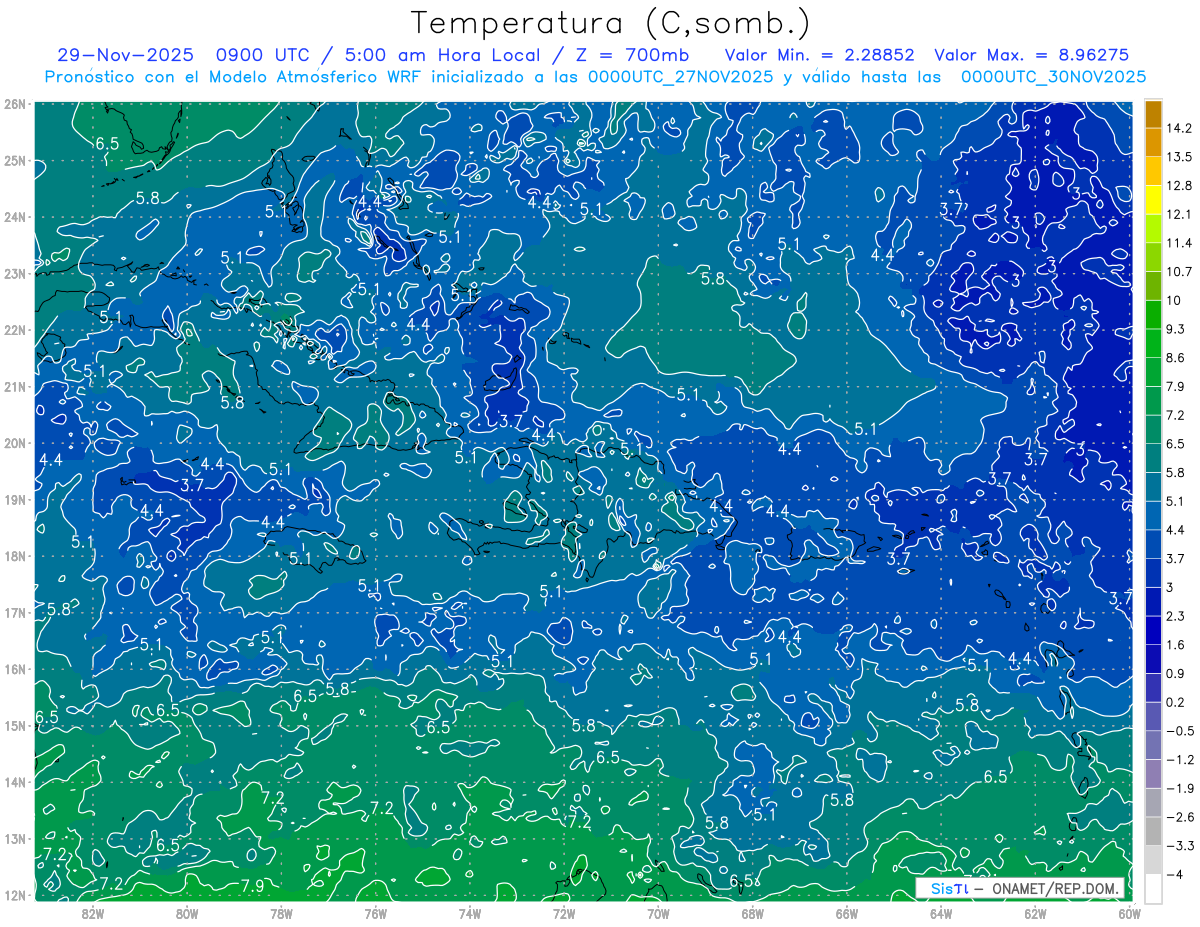Click the 'Valor Max. = 8.96275' readout
The height and width of the screenshot is (927, 1200).
pyautogui.click(x=1032, y=54)
